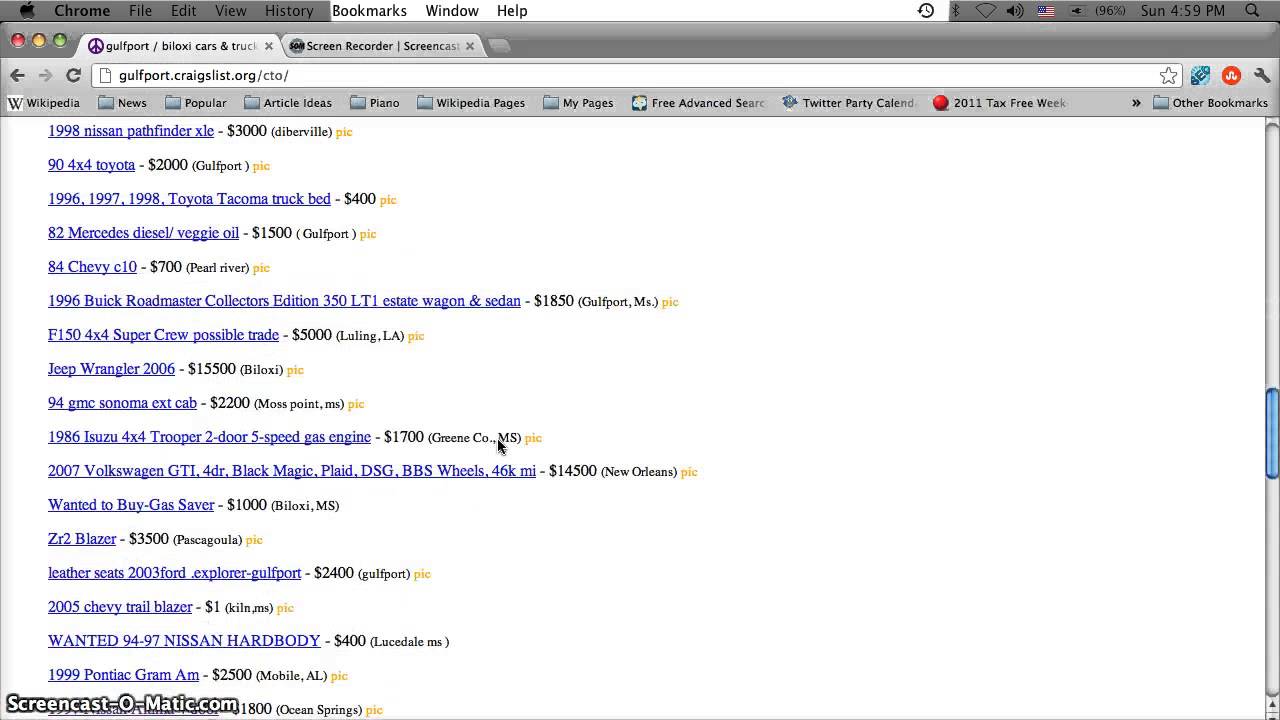Image resolution: width=1280 pixels, height=720 pixels.
Task: Open the Window menu
Action: click(452, 11)
